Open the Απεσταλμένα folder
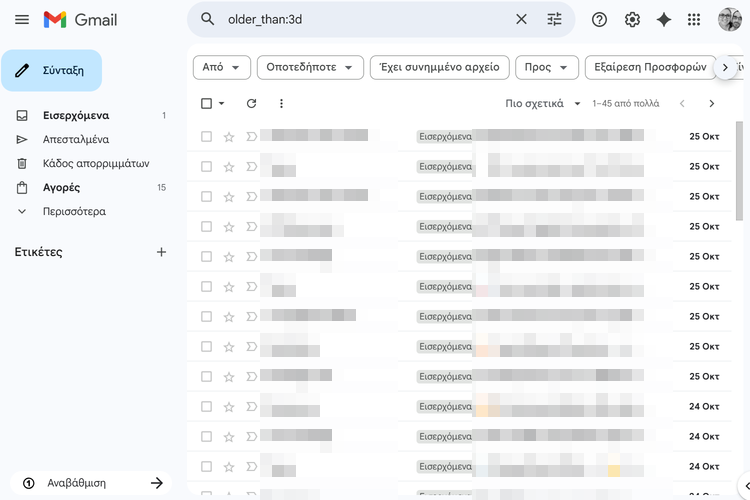 76,139
